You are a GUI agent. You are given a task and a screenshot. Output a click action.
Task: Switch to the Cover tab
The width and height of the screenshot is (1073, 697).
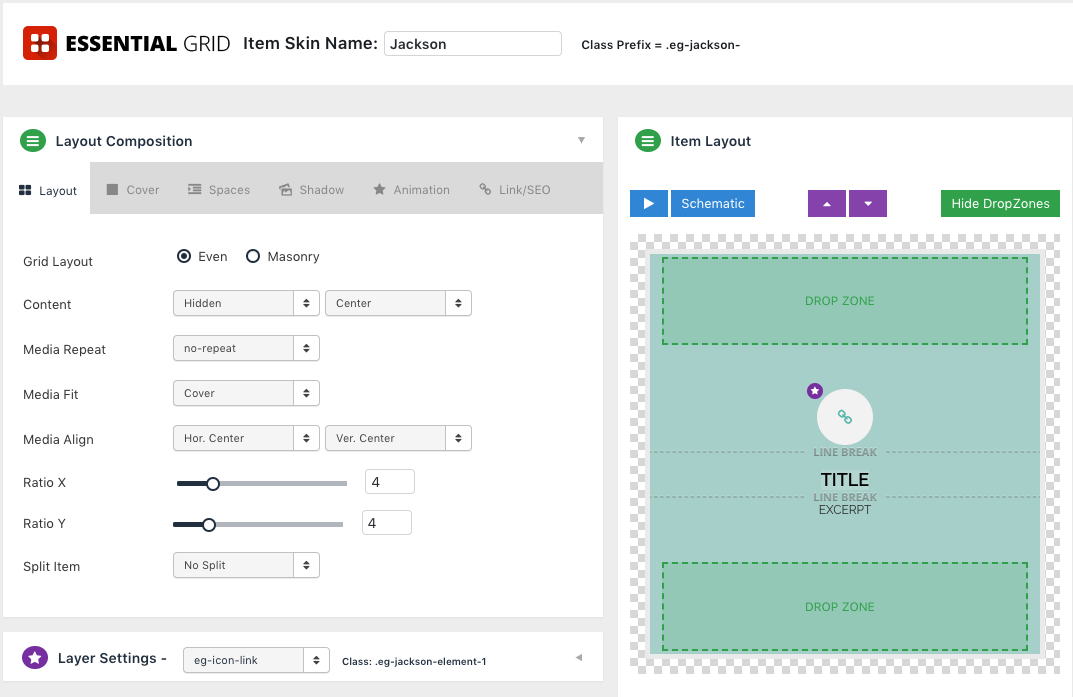133,189
